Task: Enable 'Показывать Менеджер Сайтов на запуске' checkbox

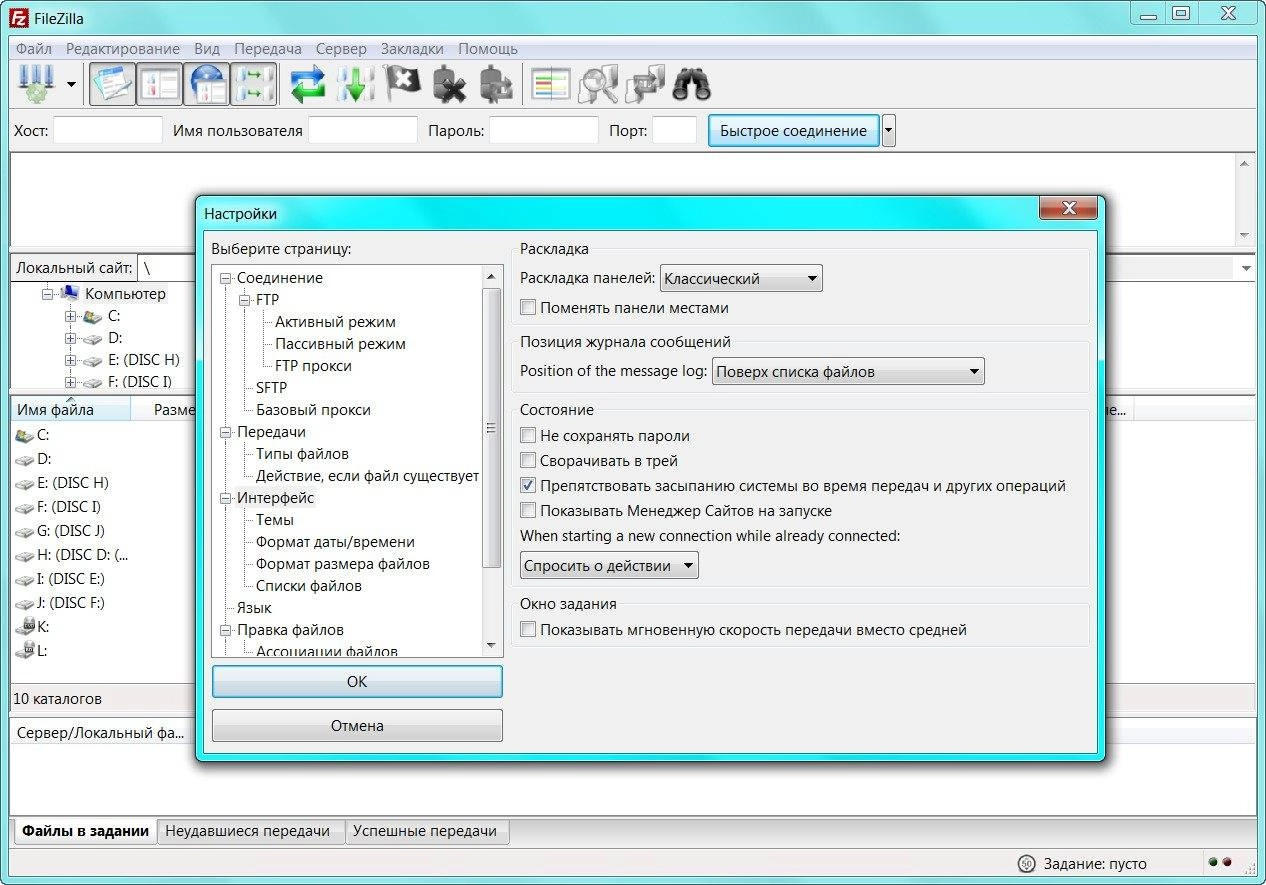Action: 528,511
